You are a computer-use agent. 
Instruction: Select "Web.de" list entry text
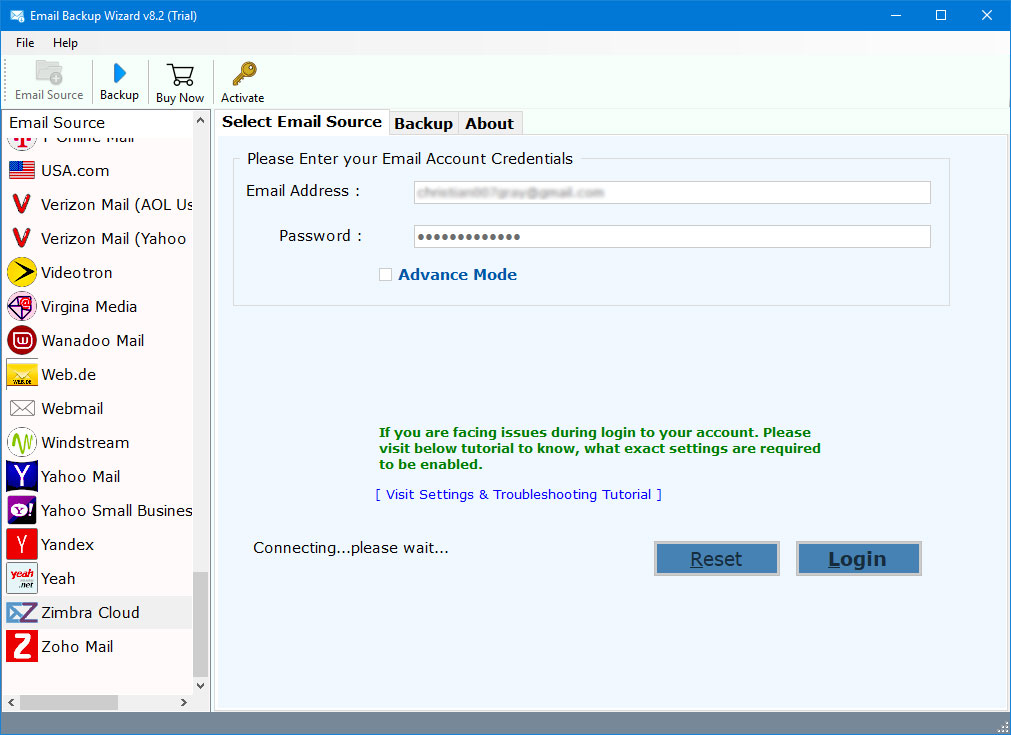[x=68, y=375]
